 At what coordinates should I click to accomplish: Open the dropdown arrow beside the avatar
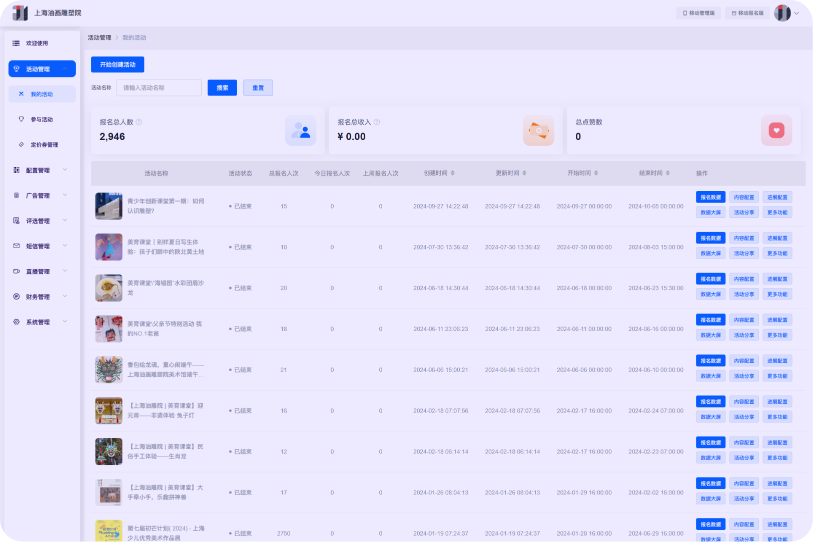(796, 13)
